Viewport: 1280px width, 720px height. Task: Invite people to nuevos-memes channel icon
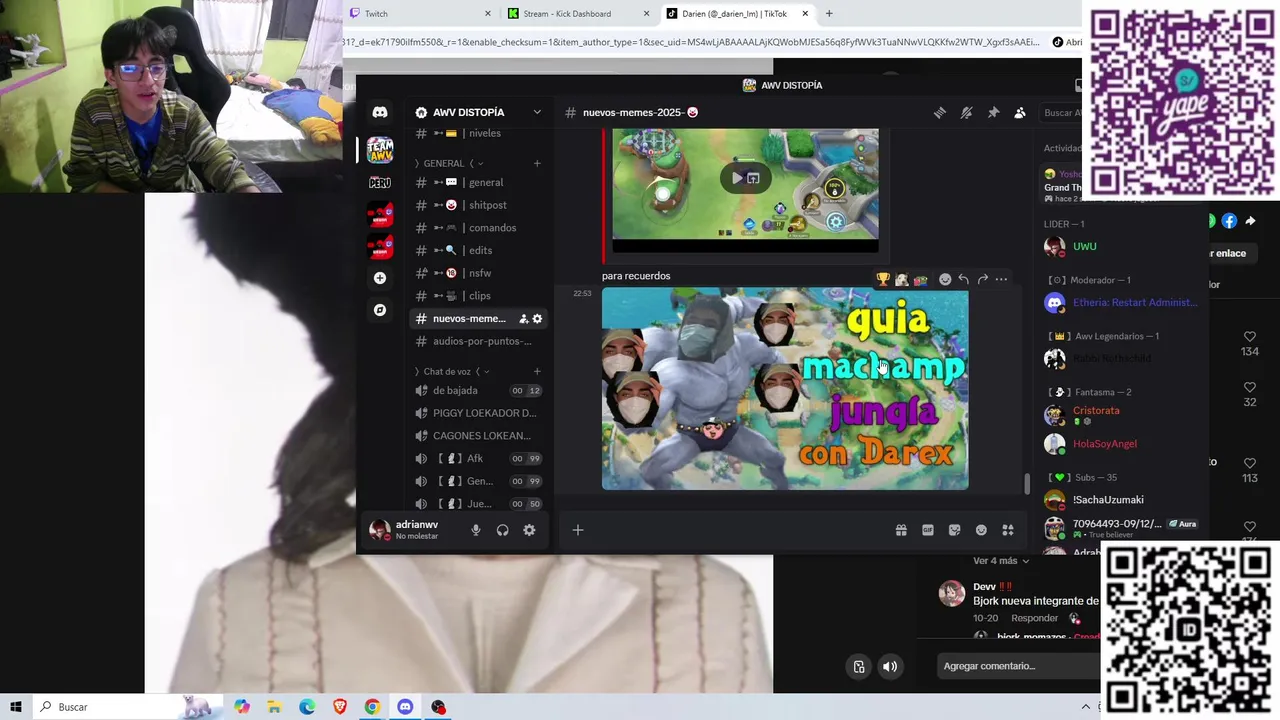pyautogui.click(x=523, y=319)
